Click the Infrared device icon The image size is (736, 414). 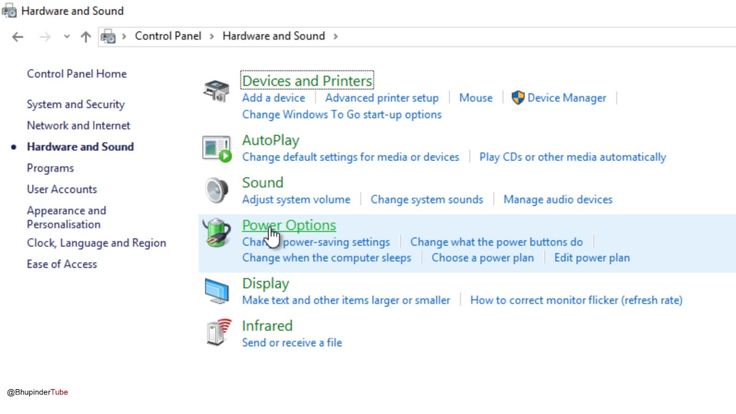pos(219,332)
